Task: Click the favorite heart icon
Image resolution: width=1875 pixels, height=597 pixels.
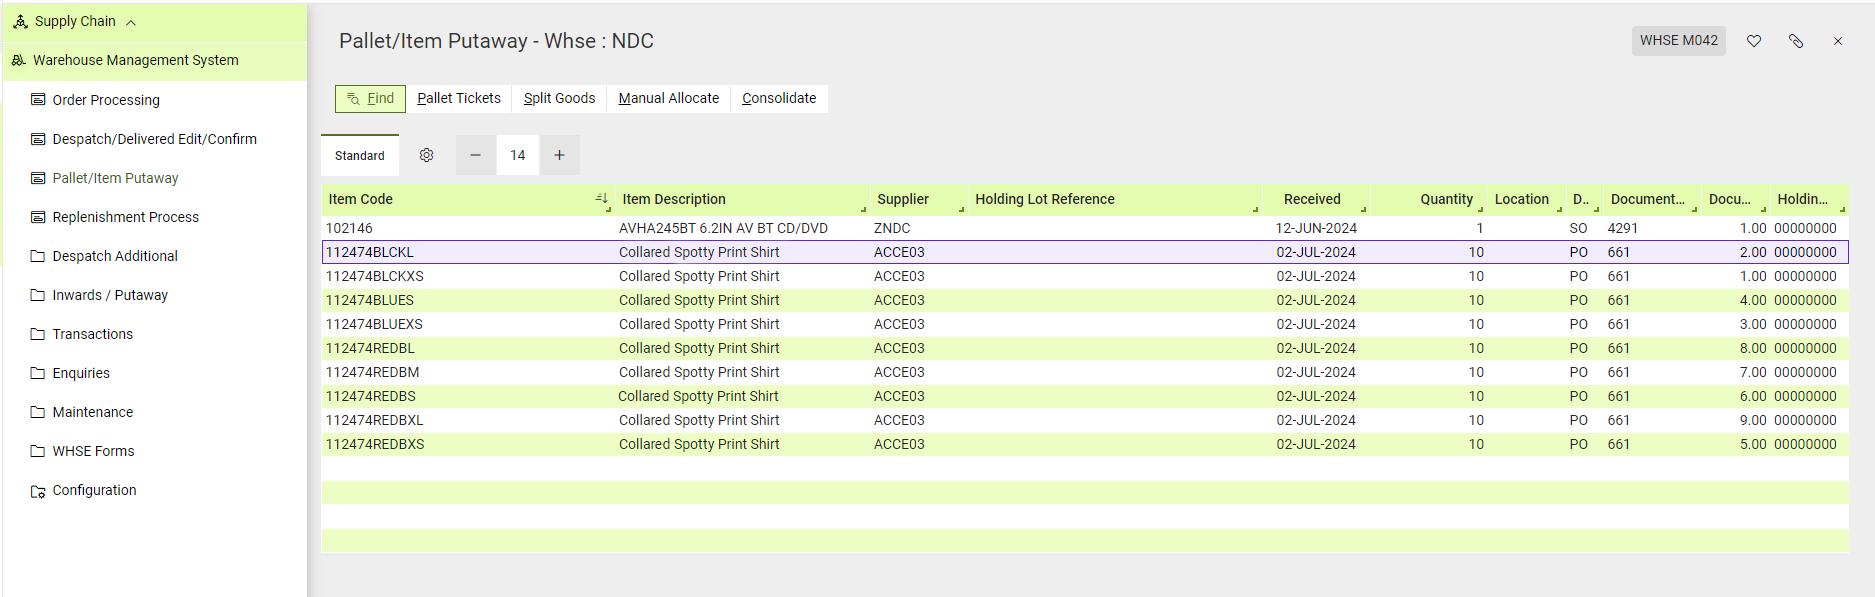Action: 1754,41
